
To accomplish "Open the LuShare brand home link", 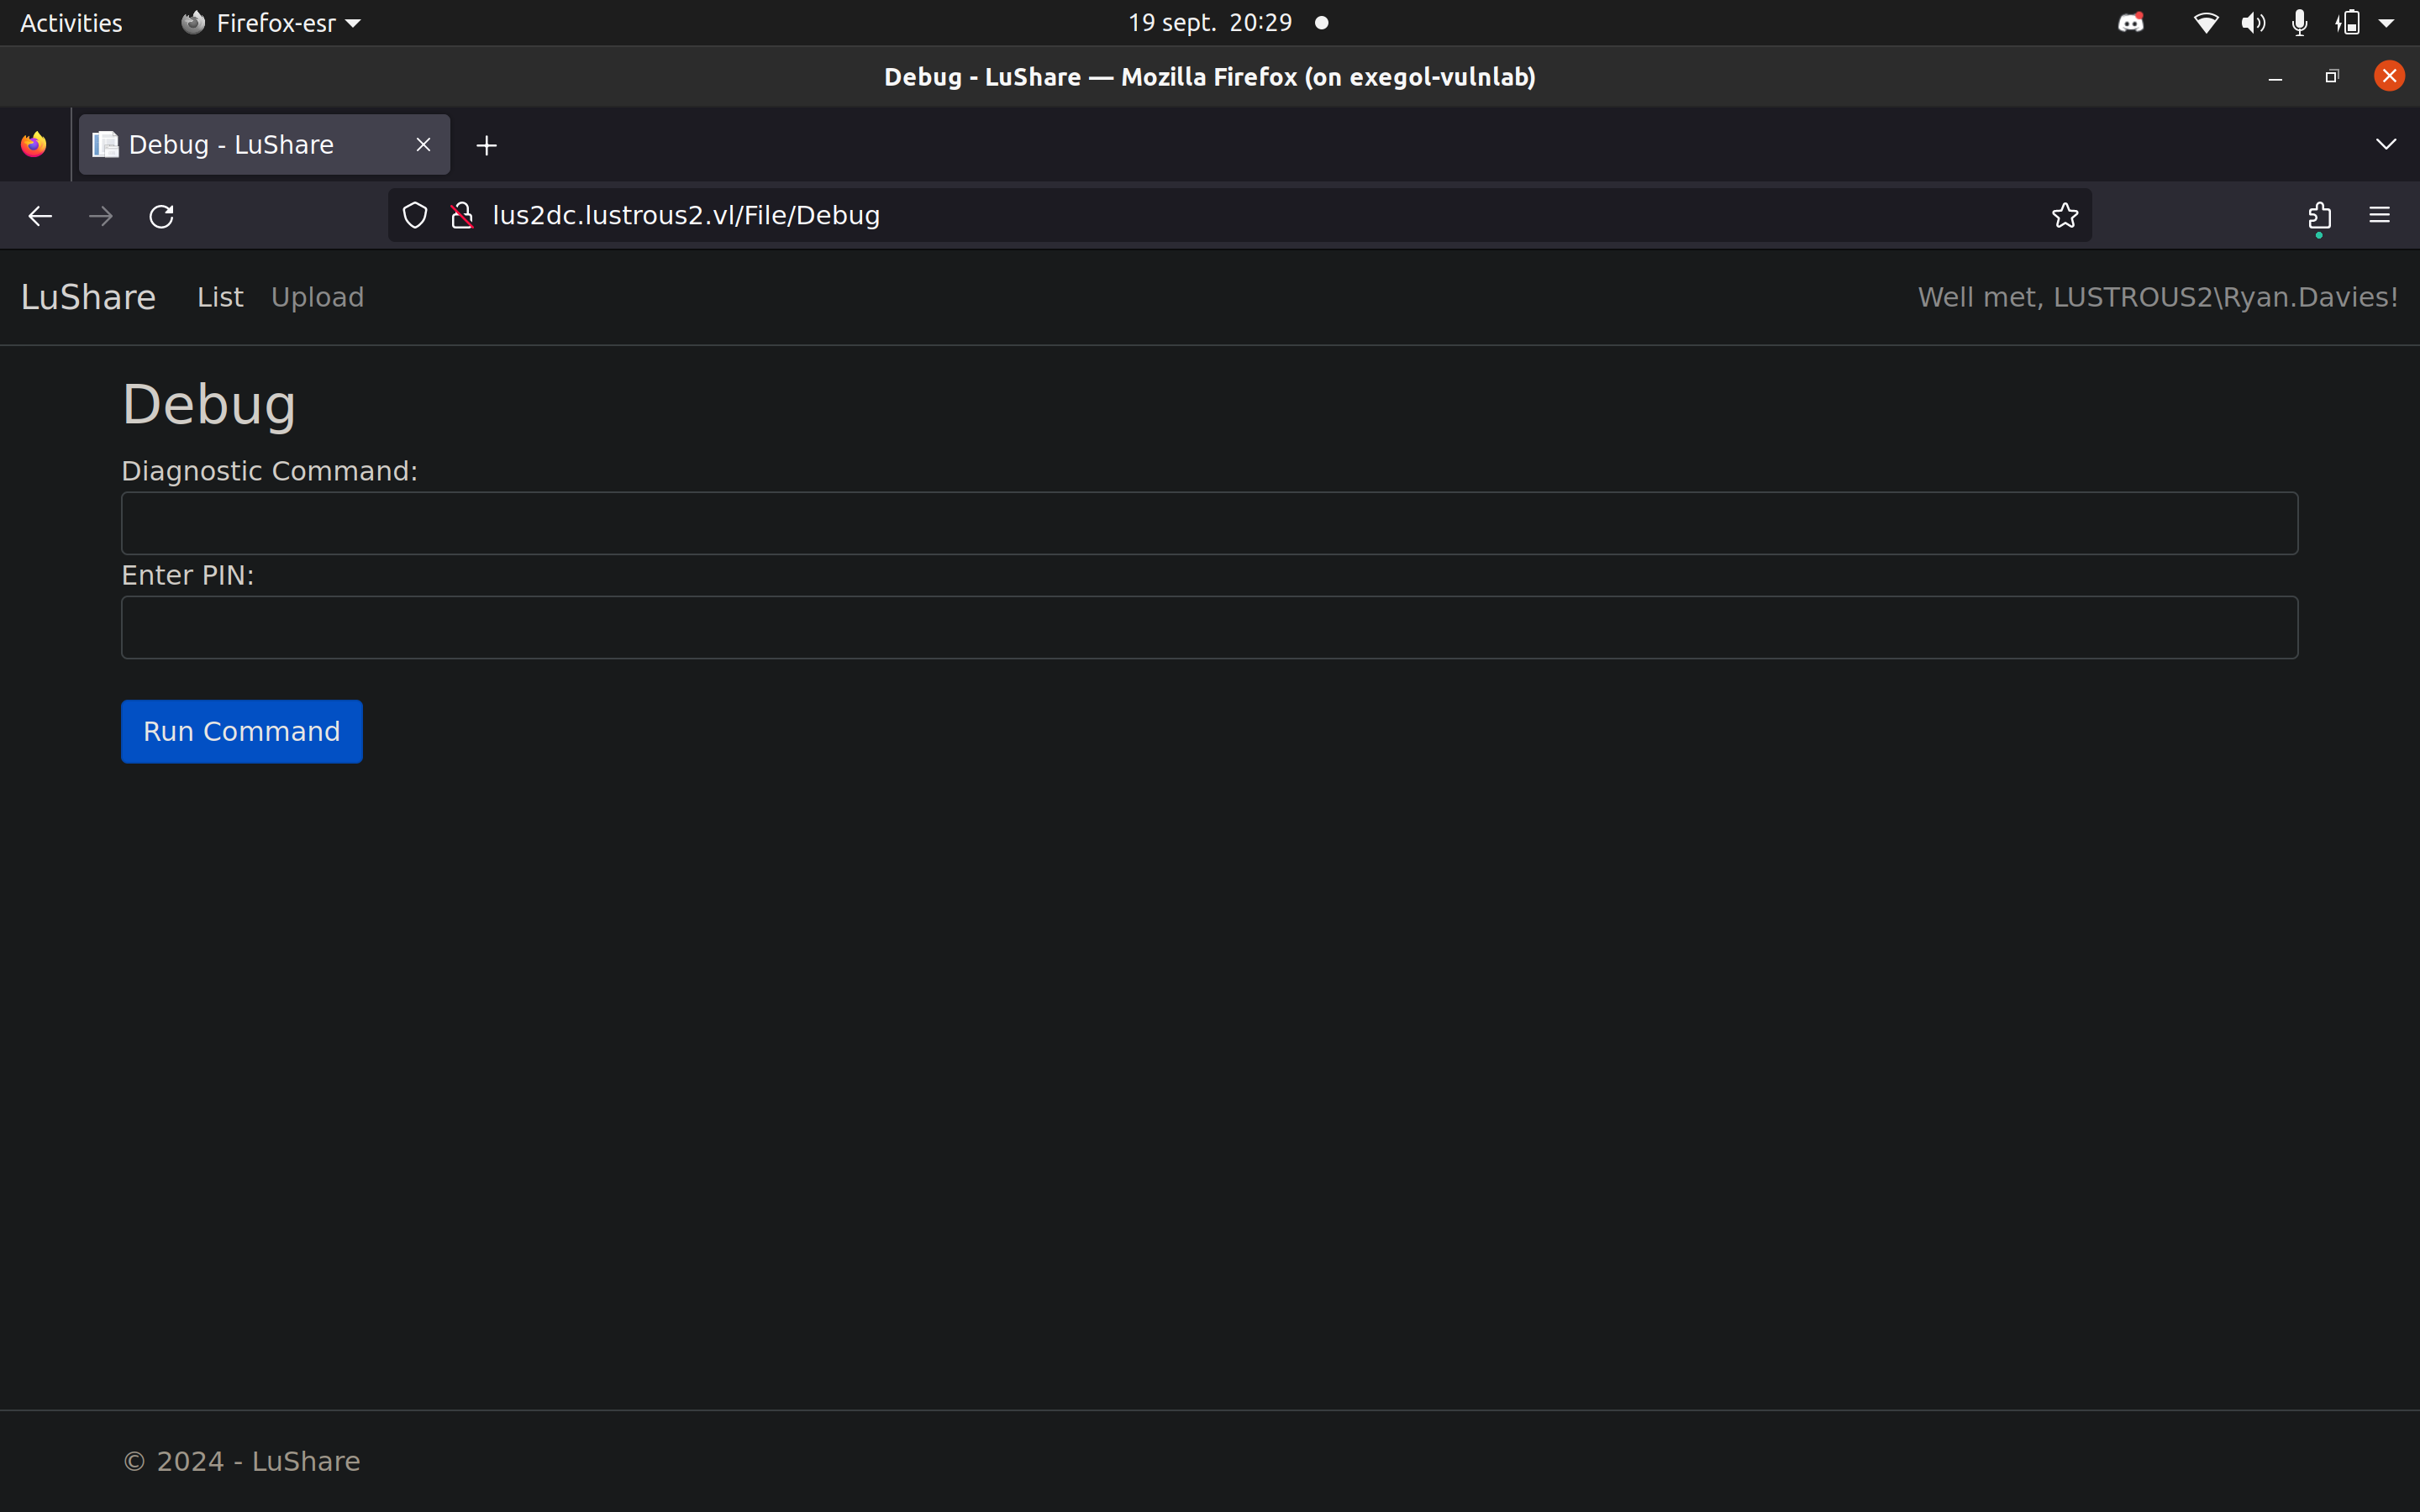I will (x=88, y=297).
